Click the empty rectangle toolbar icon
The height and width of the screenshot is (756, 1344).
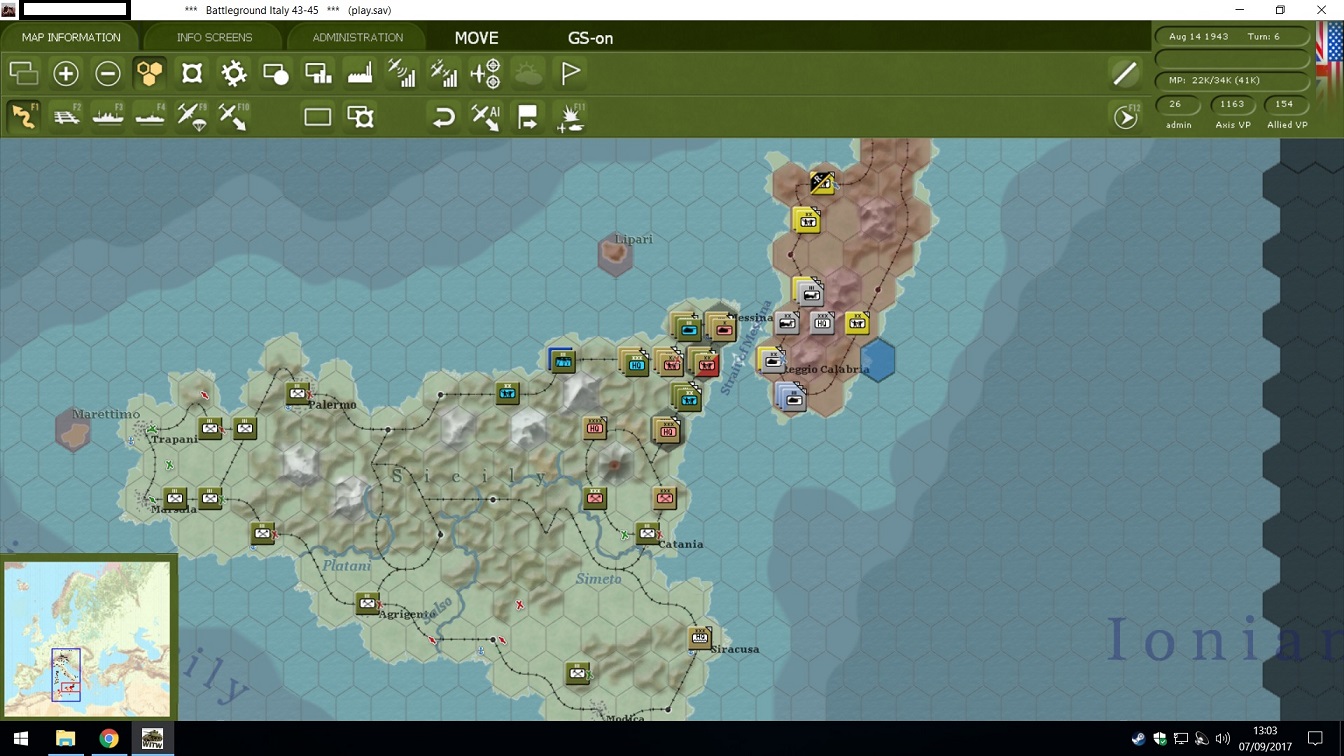(x=318, y=117)
